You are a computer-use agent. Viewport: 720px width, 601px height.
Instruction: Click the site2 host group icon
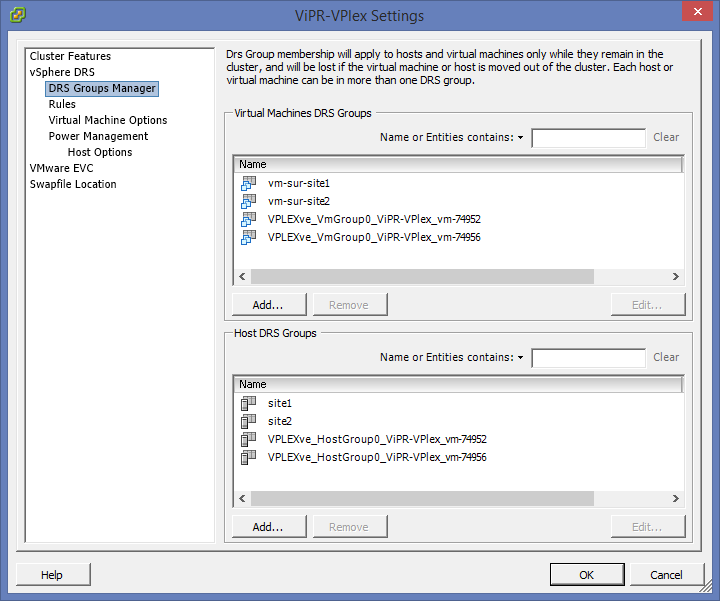249,422
